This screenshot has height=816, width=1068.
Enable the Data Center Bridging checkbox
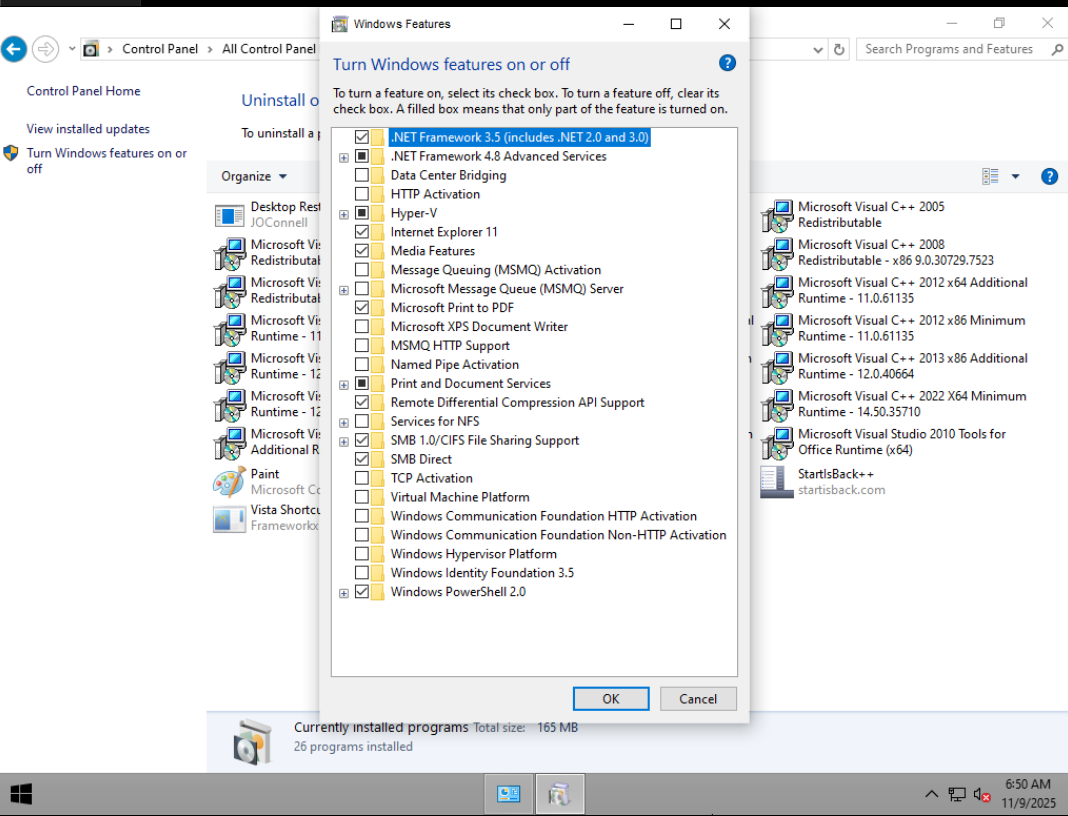(x=362, y=175)
